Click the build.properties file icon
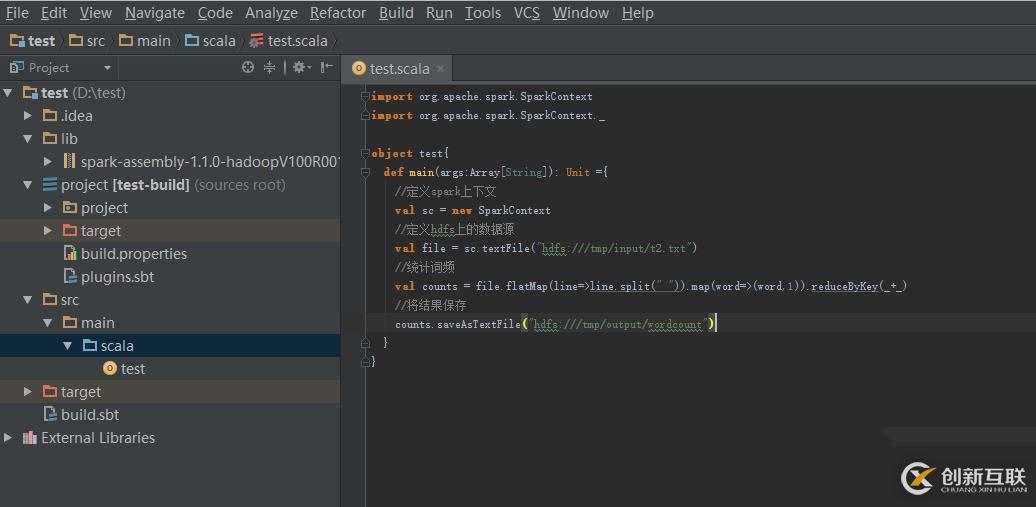Screen dimensions: 1036x507 tap(69, 254)
